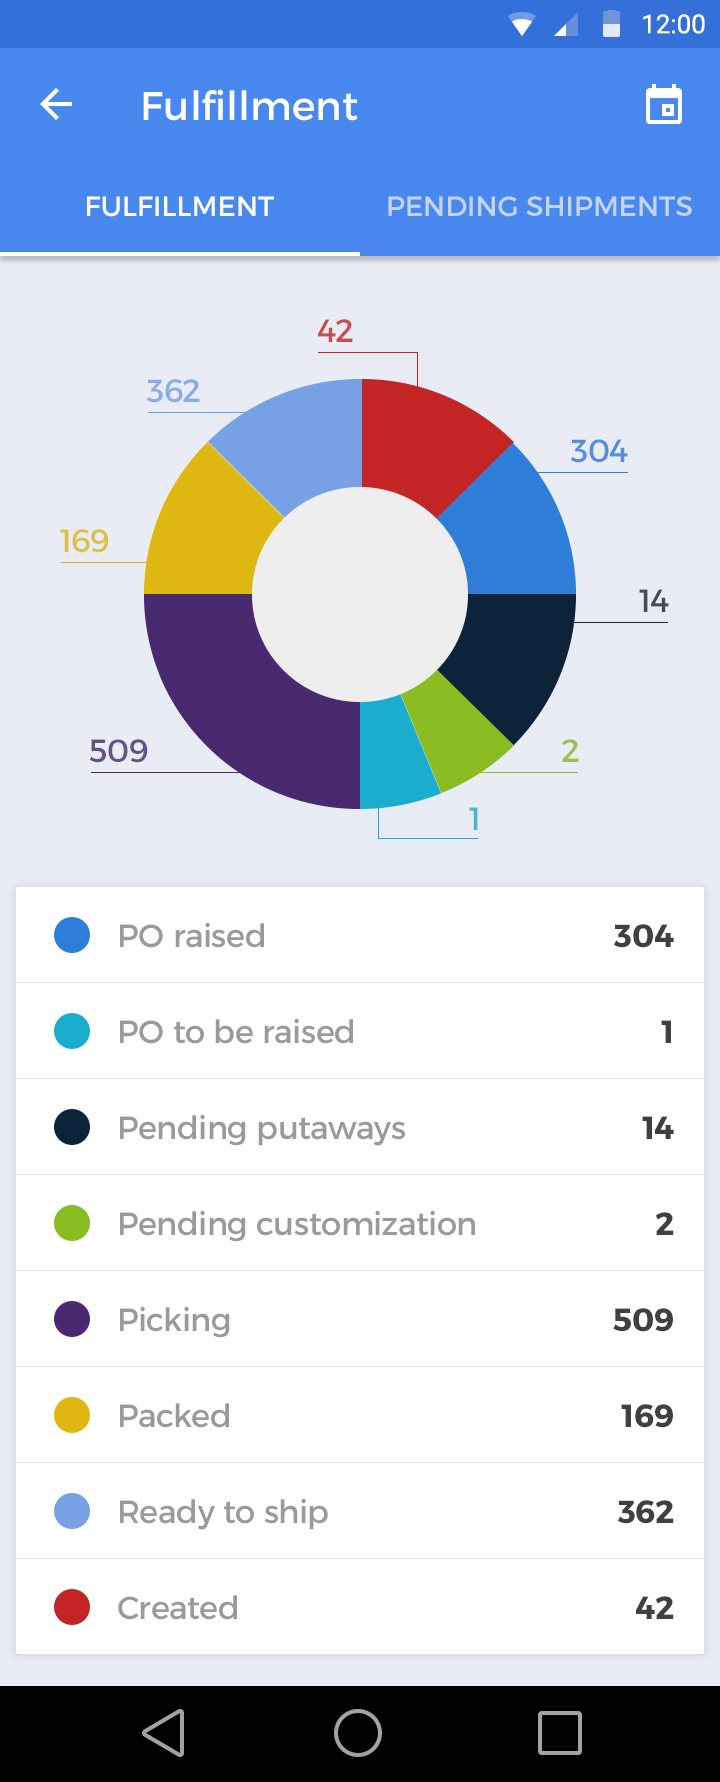Open the calendar date picker icon

click(x=664, y=105)
